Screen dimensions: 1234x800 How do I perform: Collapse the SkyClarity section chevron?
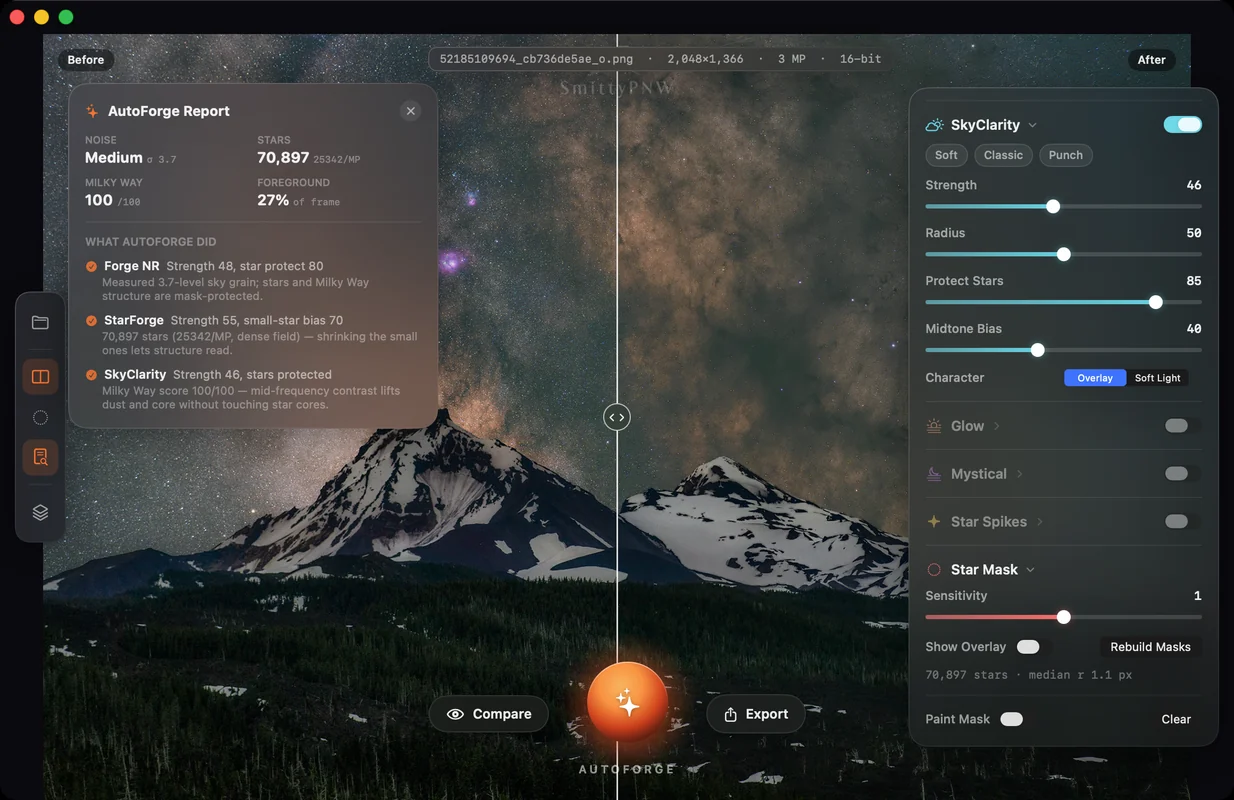pyautogui.click(x=1032, y=125)
